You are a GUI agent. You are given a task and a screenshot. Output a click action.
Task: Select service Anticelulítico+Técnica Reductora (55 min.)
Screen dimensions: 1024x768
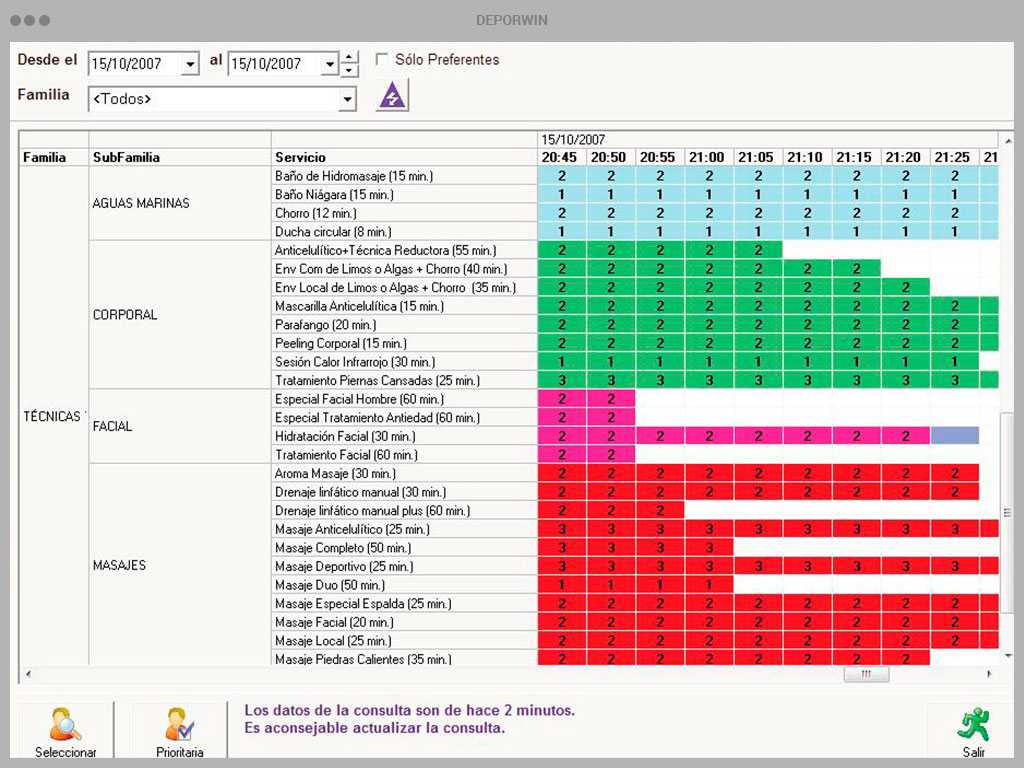(404, 250)
